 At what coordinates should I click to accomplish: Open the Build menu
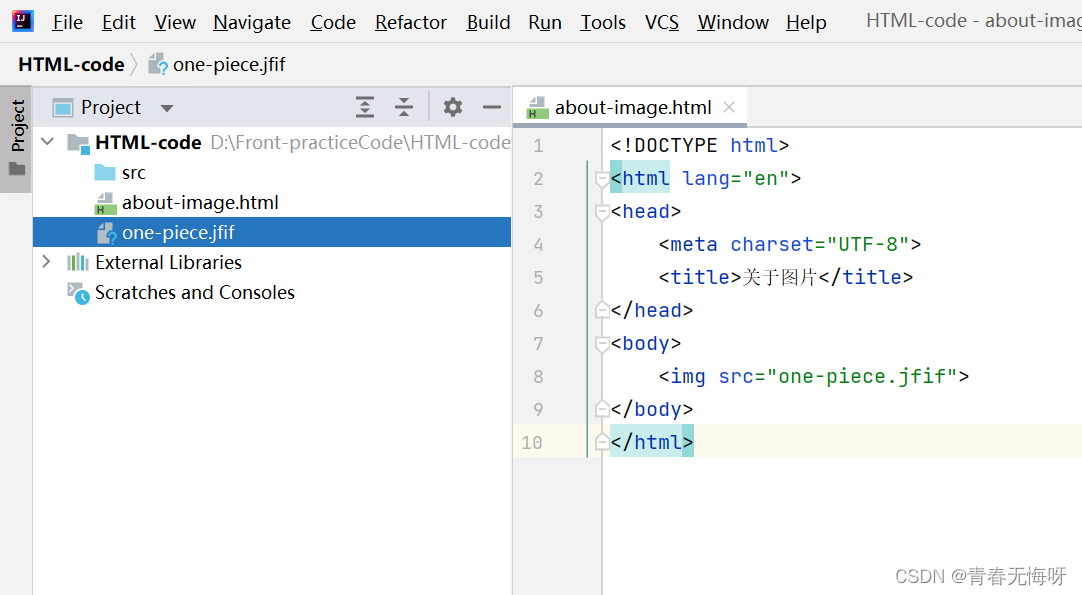(489, 23)
